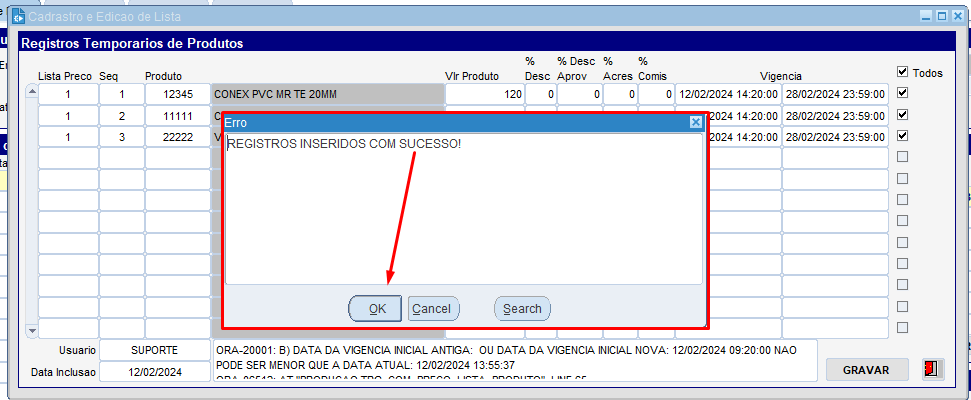Click end date 28/02/2024 23:59:00 in row seq 2
The height and width of the screenshot is (400, 971).
[x=835, y=116]
